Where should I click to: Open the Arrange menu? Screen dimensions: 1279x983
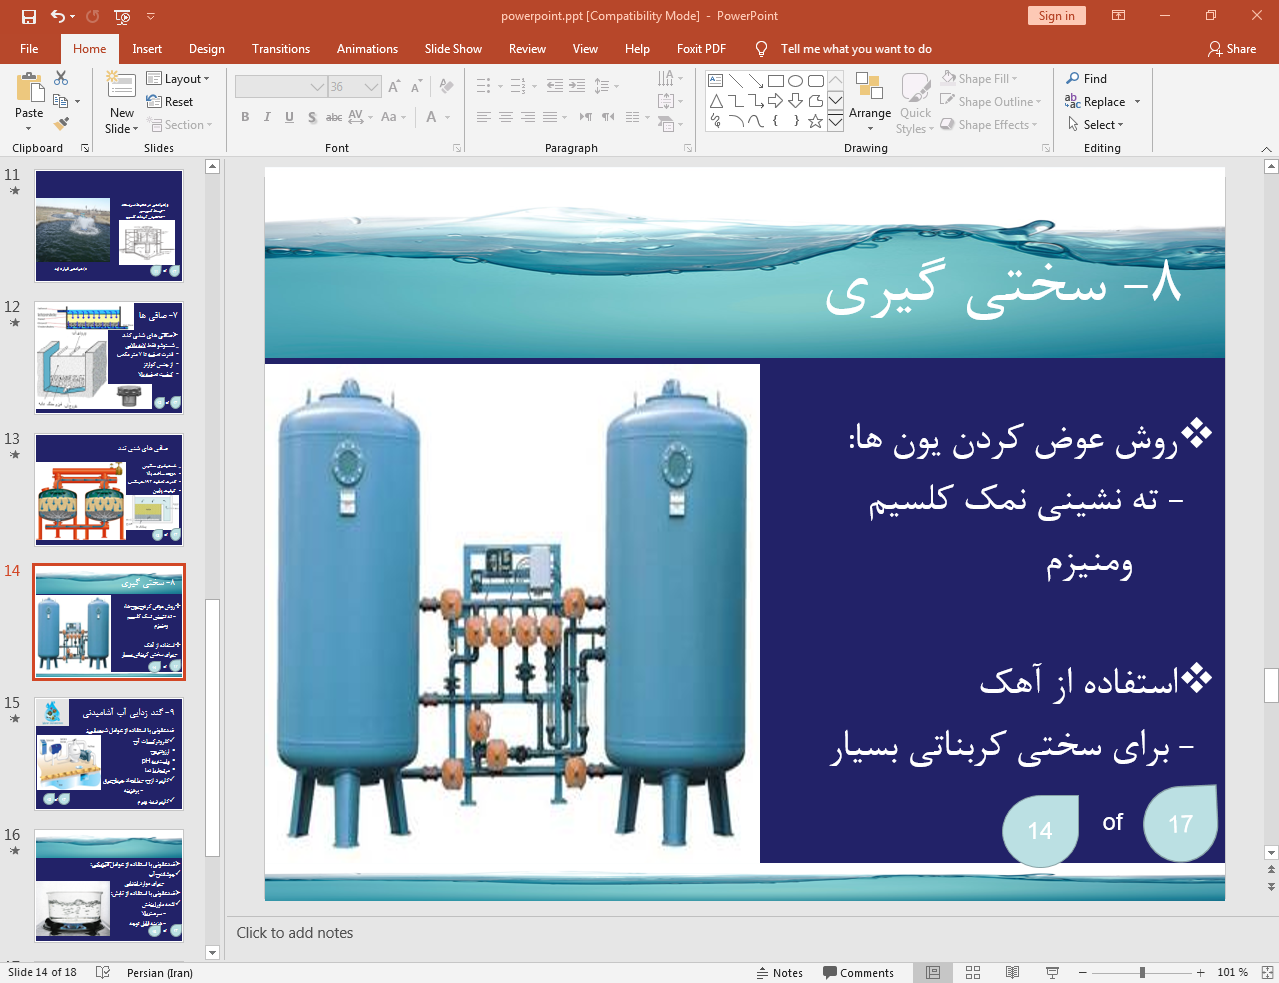tap(870, 102)
